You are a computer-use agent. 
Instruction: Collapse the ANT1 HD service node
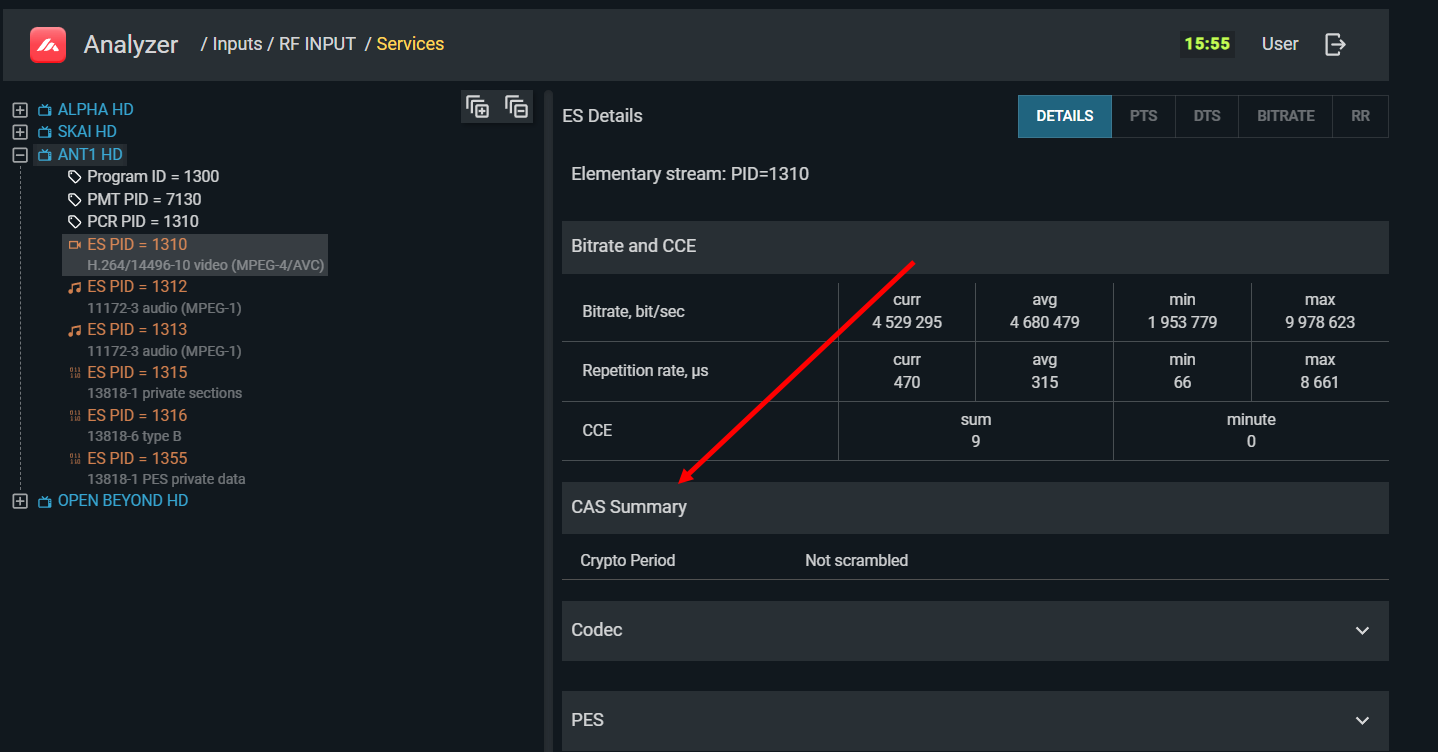click(19, 155)
